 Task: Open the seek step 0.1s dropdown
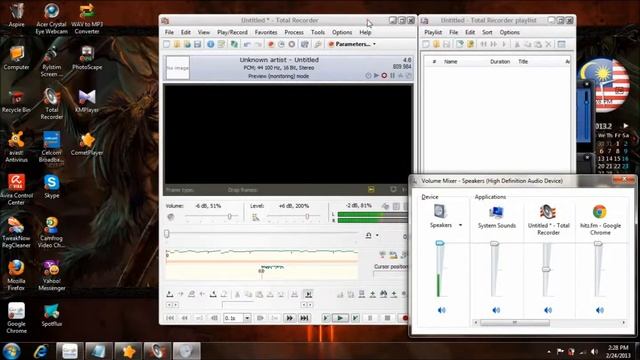click(x=247, y=318)
